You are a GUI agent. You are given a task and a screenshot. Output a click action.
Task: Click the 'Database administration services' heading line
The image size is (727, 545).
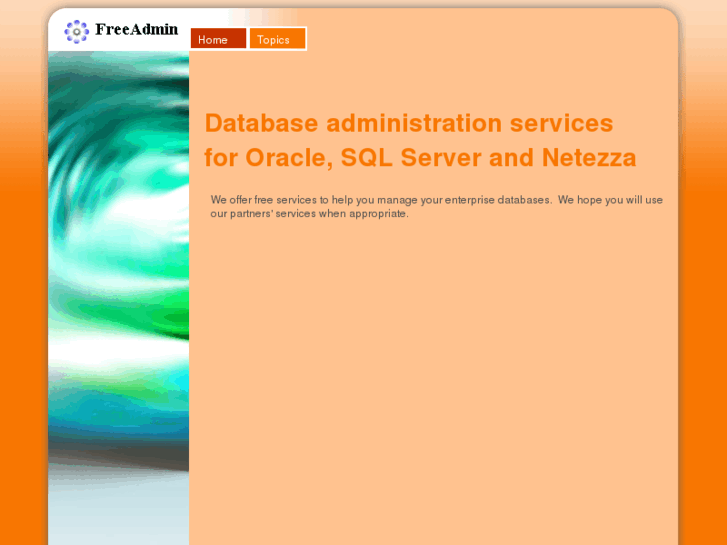[409, 123]
